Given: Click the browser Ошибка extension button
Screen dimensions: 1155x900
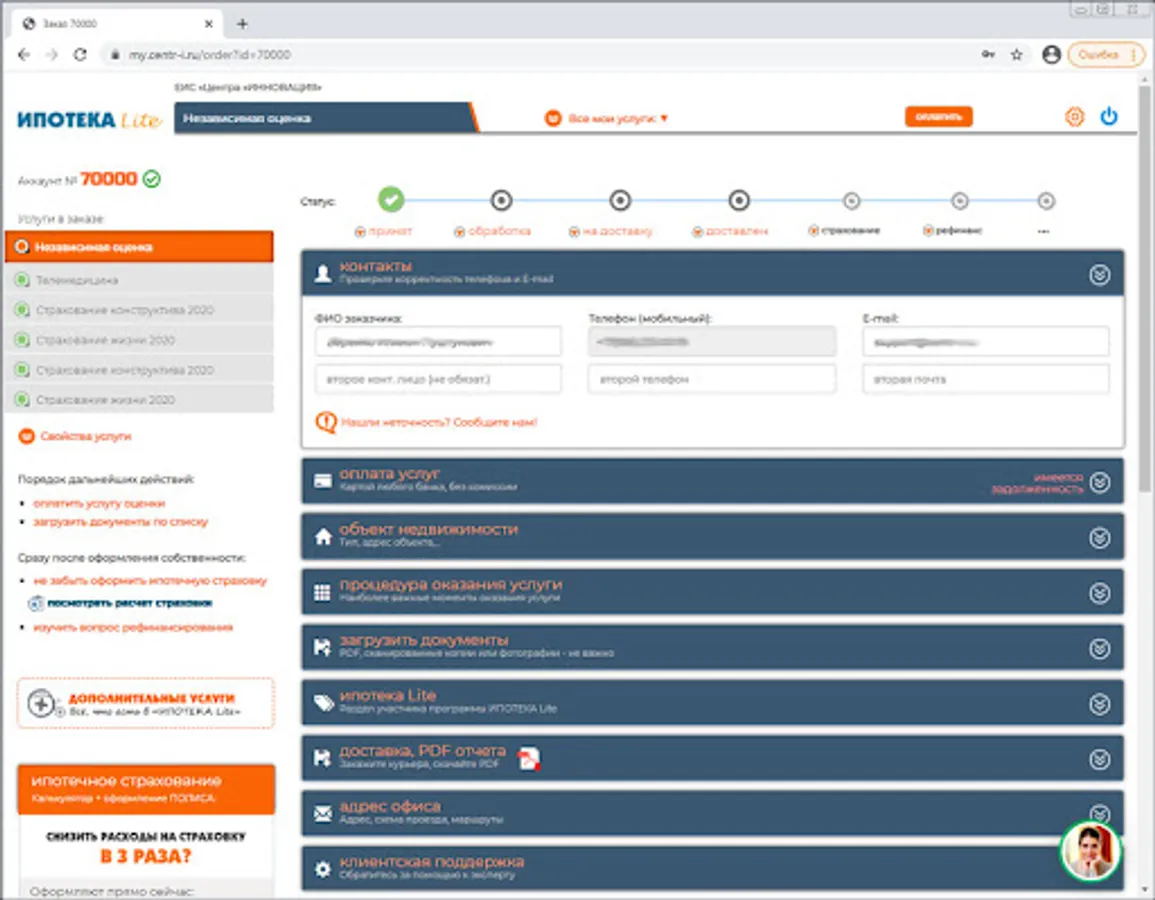Looking at the screenshot, I should (1106, 55).
